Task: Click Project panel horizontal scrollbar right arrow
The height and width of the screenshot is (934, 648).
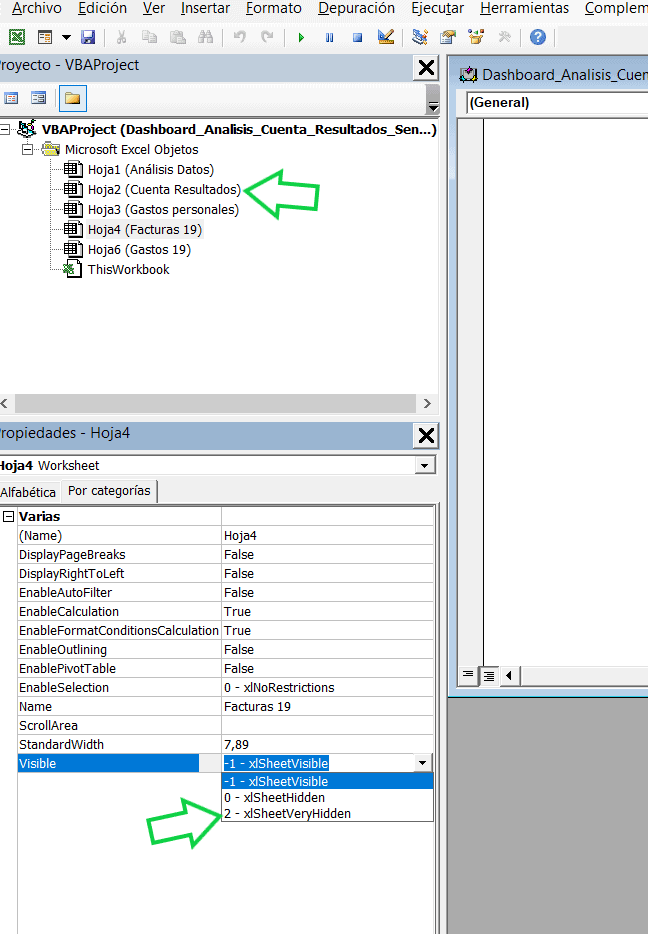Action: [427, 403]
